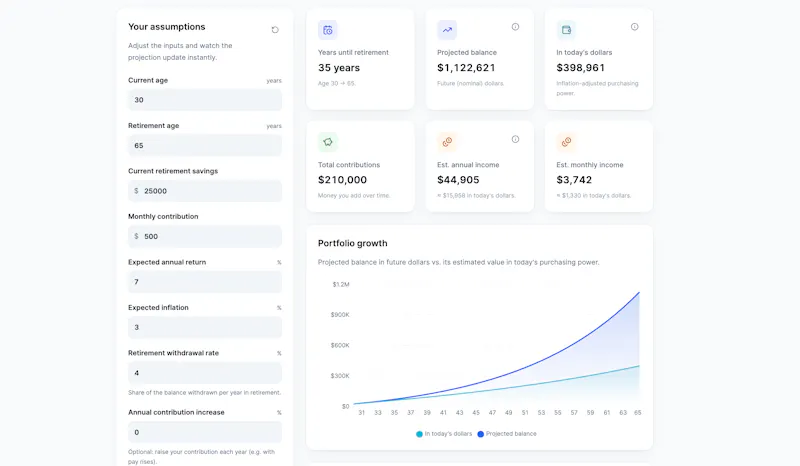Click age 65 on the chart x-axis
The height and width of the screenshot is (466, 800).
[x=638, y=412]
